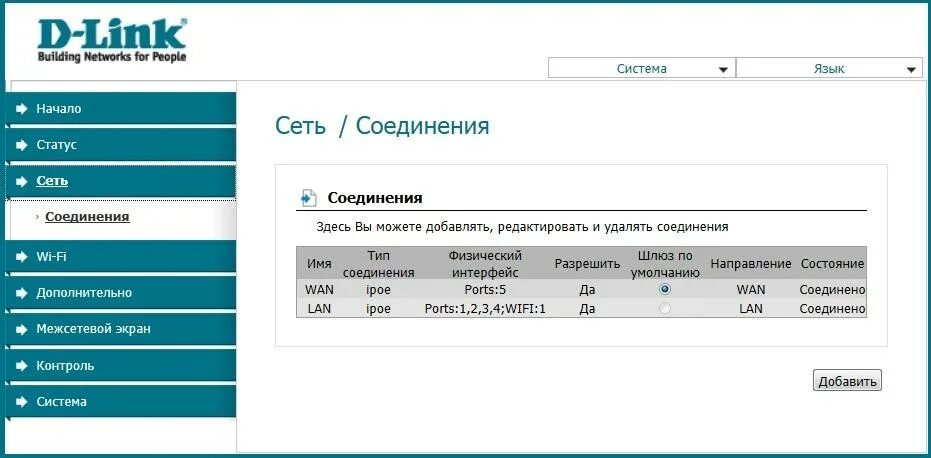Click the D-Link logo
This screenshot has height=458, width=931.
click(112, 40)
